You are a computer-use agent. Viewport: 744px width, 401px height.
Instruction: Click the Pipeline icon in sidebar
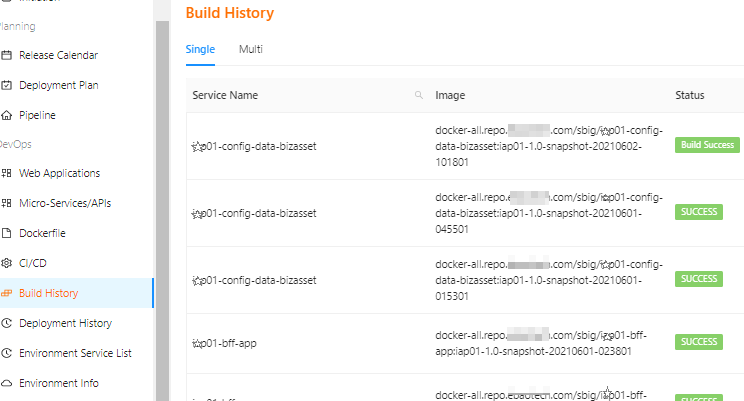(7, 115)
